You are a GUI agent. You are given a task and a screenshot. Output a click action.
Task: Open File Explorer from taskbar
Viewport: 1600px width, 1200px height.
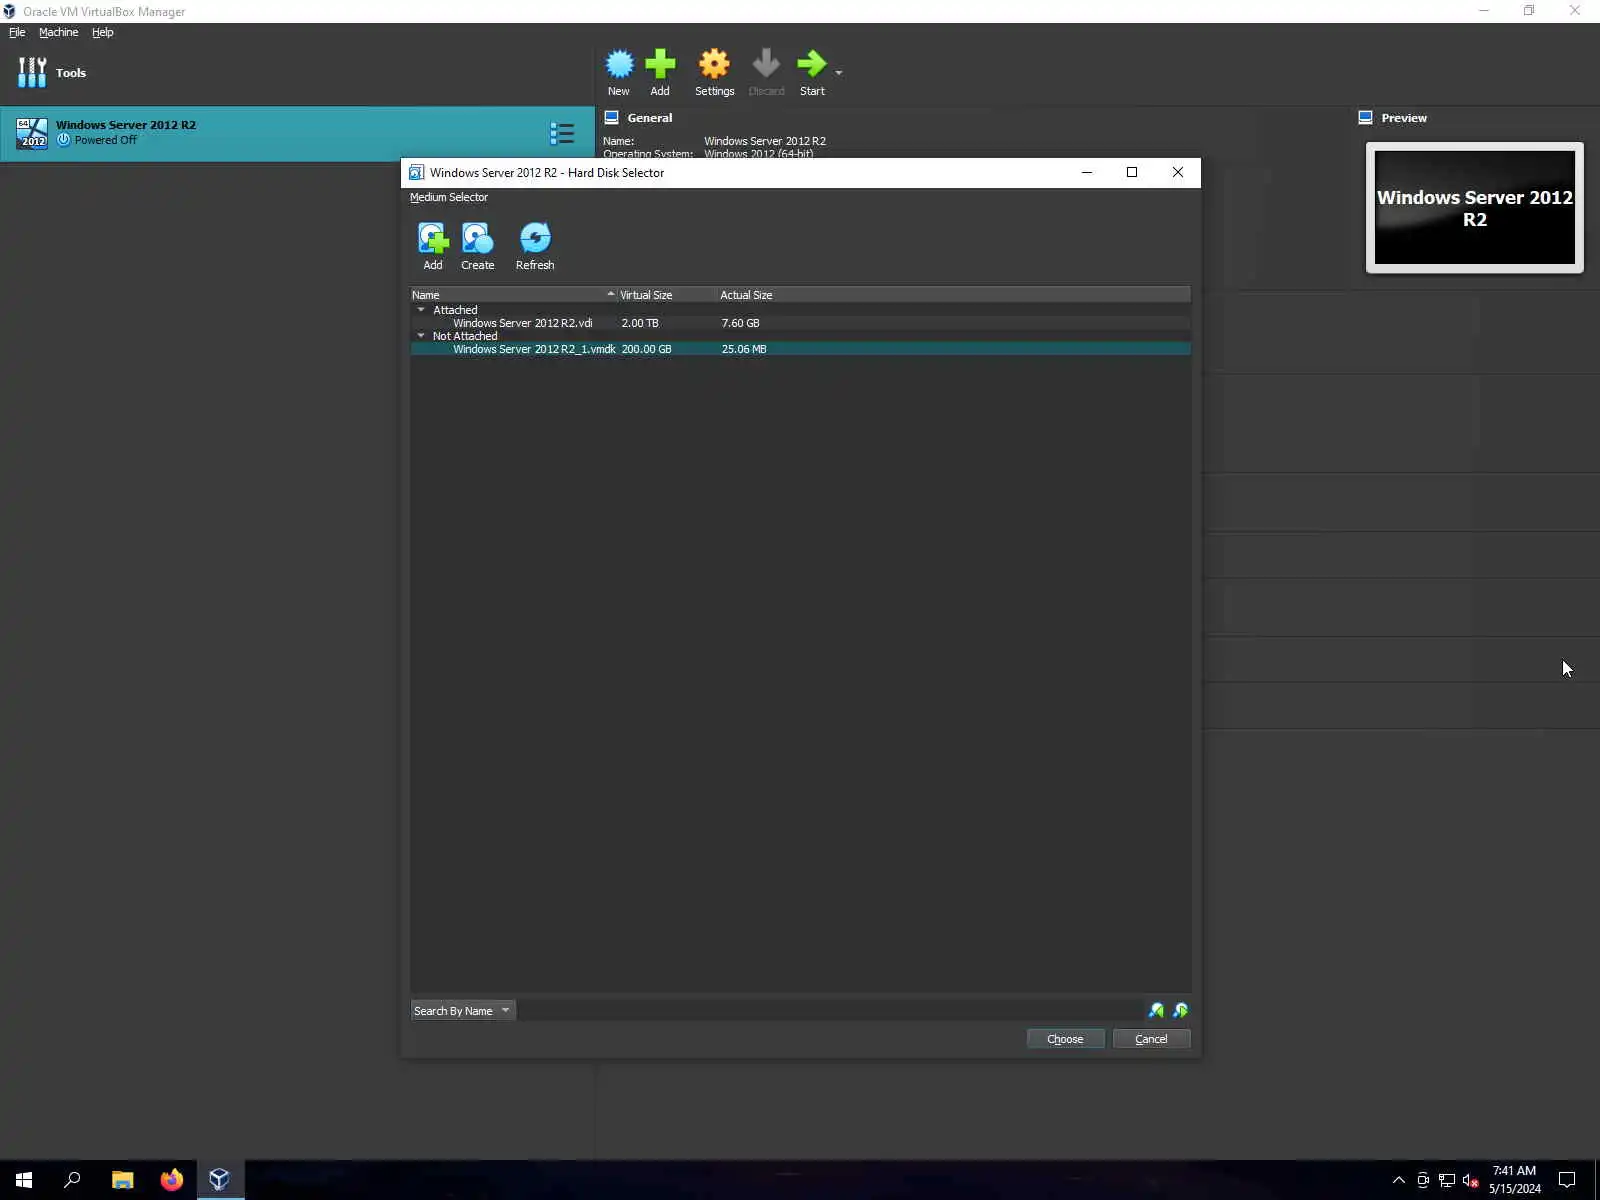tap(122, 1180)
